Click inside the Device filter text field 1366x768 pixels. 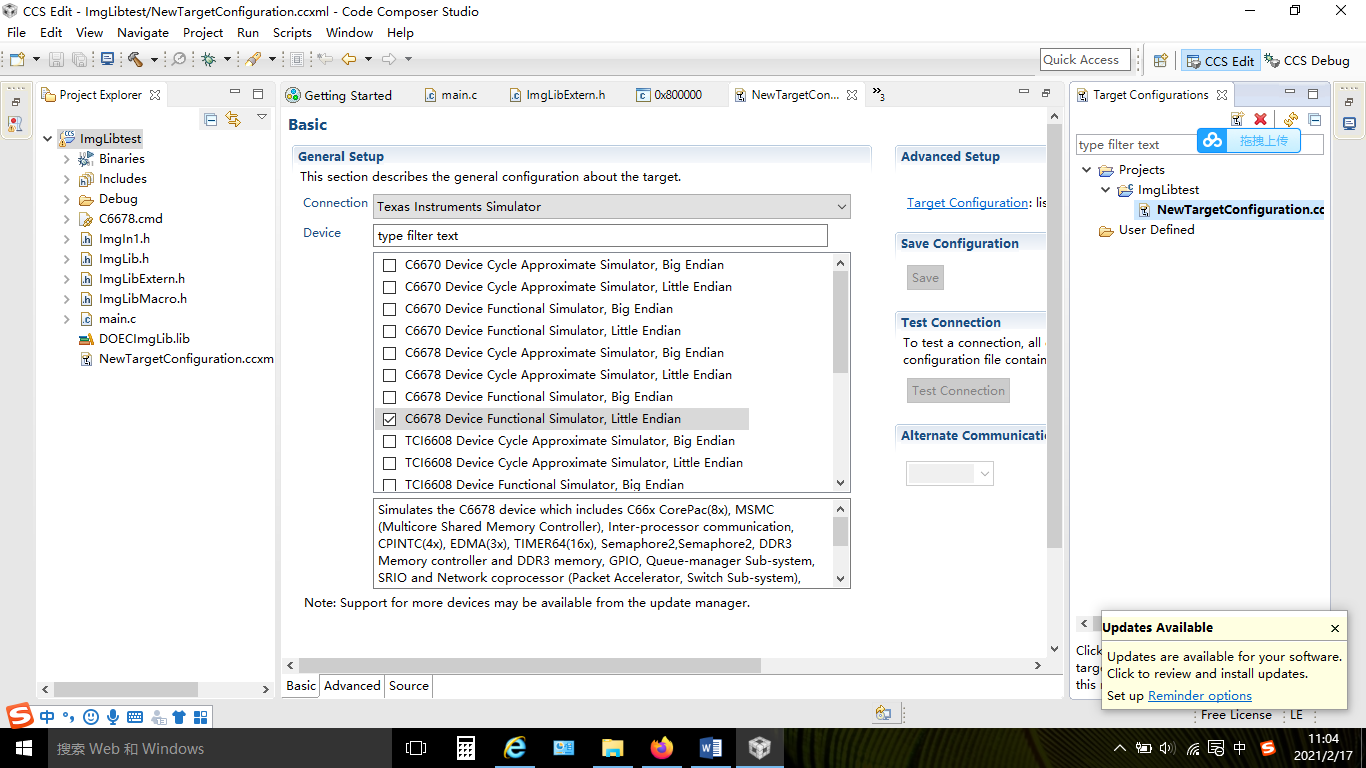tap(600, 235)
